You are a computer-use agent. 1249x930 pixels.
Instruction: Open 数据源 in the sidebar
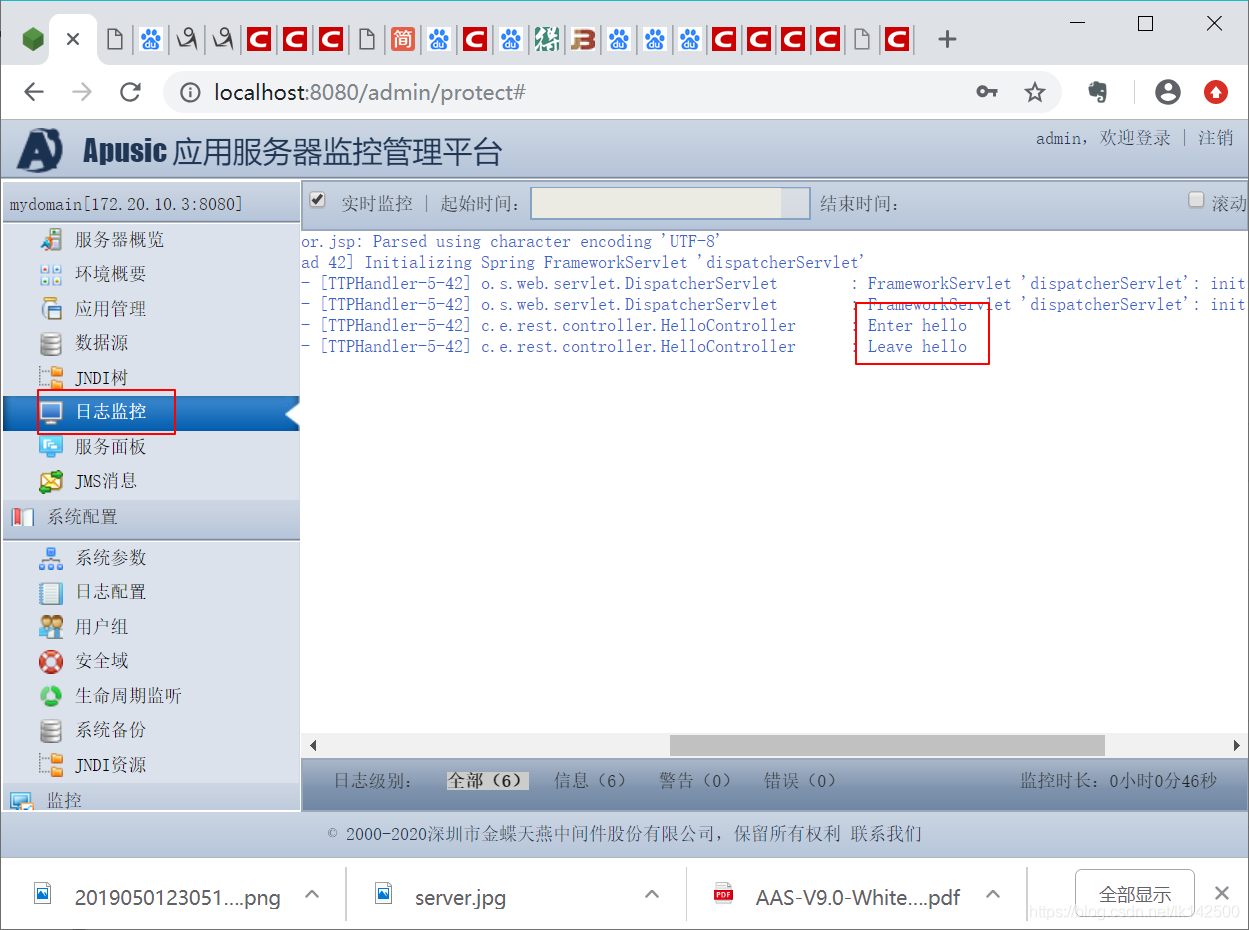point(101,343)
